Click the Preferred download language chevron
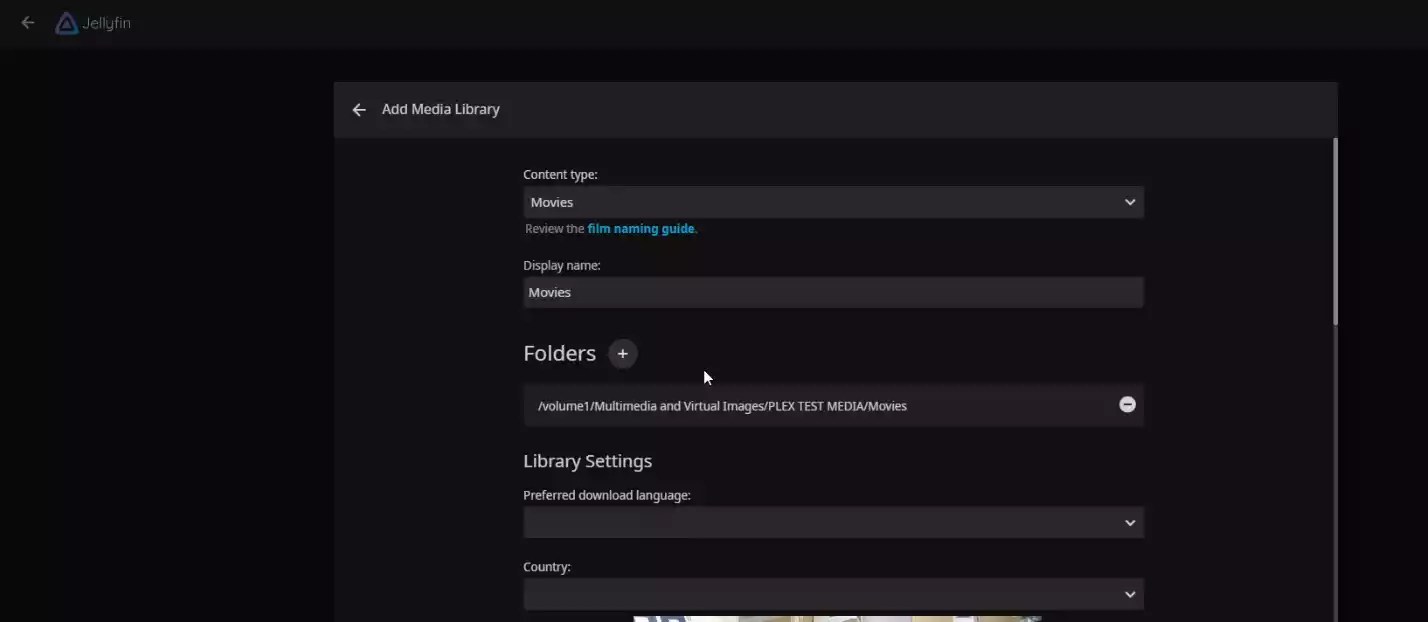1428x622 pixels. coord(1130,522)
